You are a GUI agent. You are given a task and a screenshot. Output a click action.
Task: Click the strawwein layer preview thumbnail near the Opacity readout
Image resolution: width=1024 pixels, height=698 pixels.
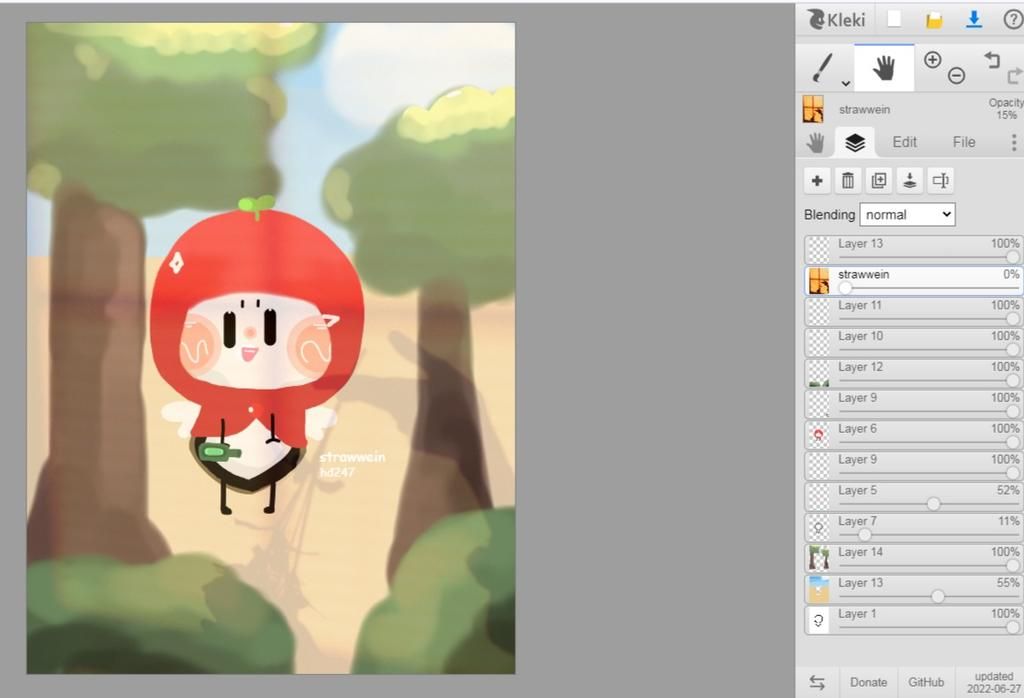click(813, 109)
